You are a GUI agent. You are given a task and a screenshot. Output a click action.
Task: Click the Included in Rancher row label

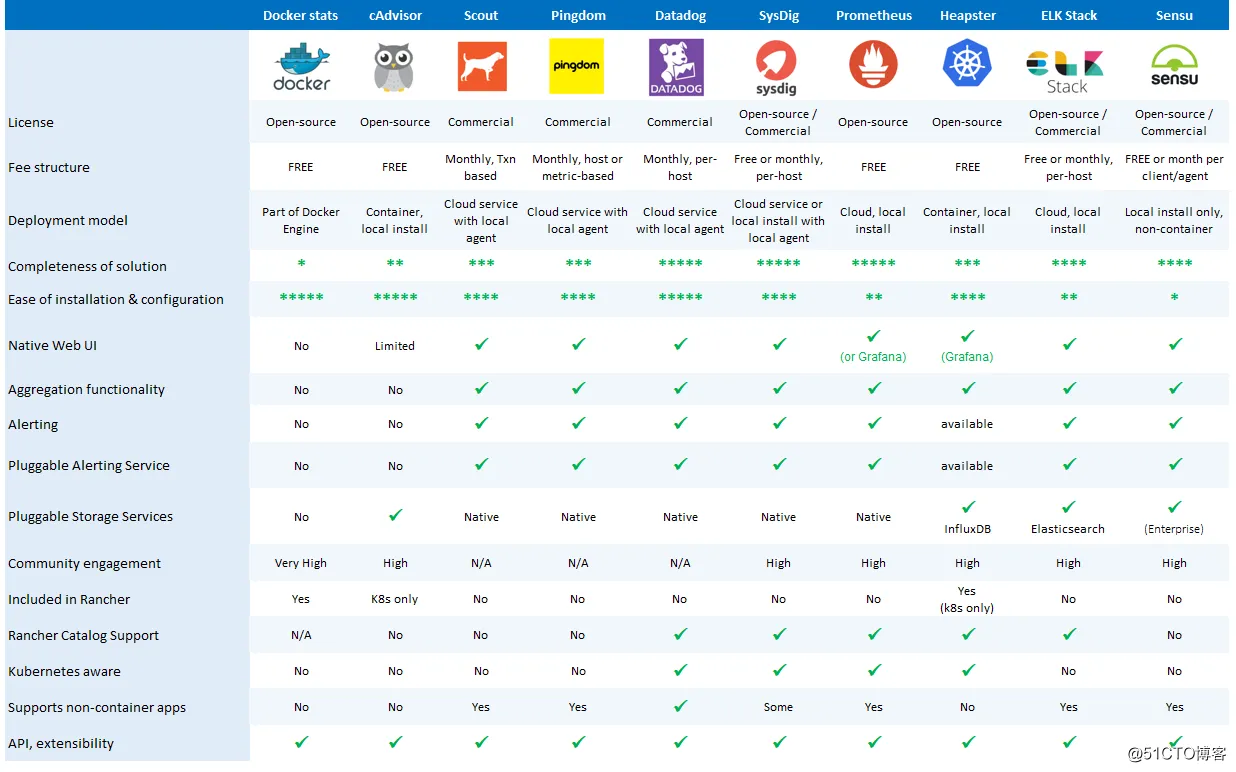point(69,599)
